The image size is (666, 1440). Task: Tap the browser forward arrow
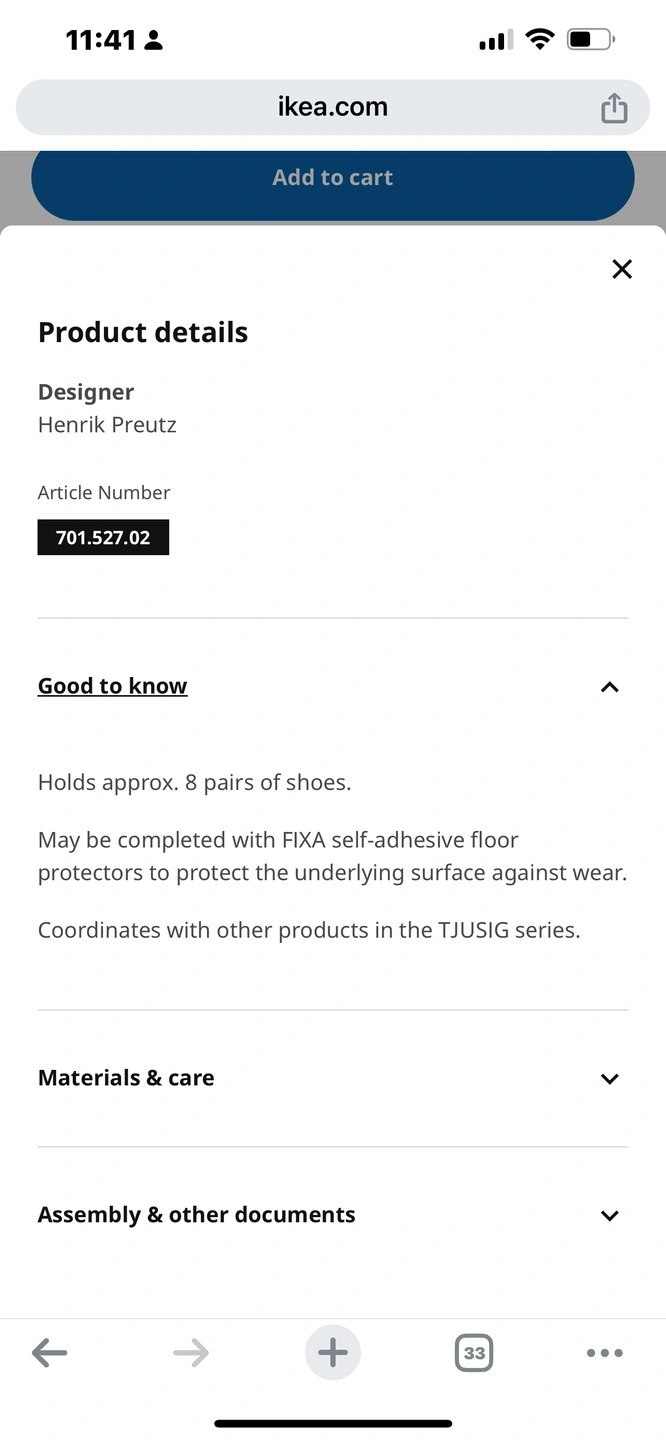coord(190,1353)
